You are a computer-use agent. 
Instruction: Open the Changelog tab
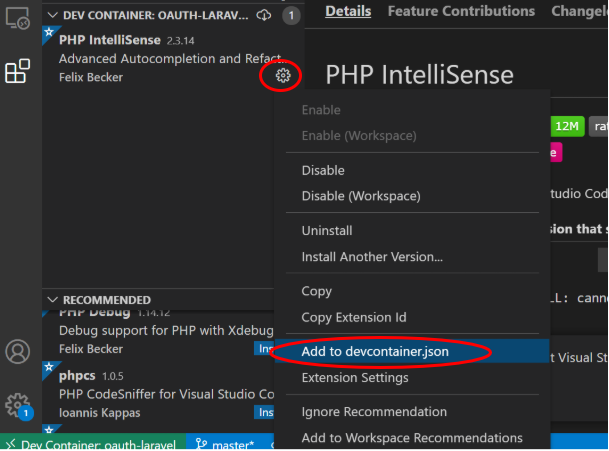coord(579,11)
